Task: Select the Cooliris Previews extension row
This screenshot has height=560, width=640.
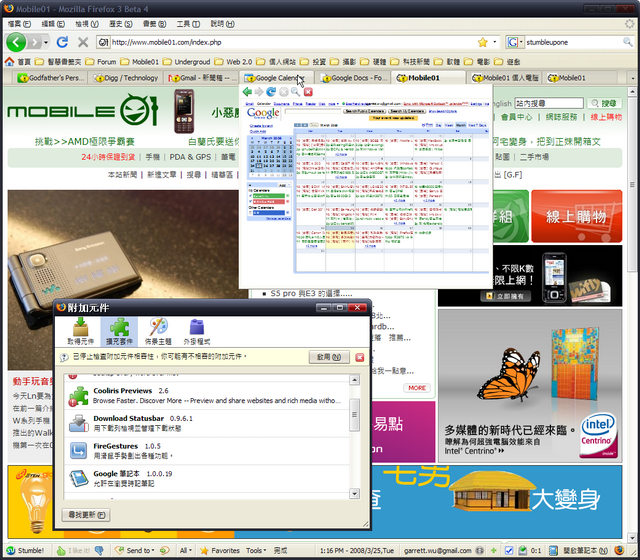Action: 206,396
